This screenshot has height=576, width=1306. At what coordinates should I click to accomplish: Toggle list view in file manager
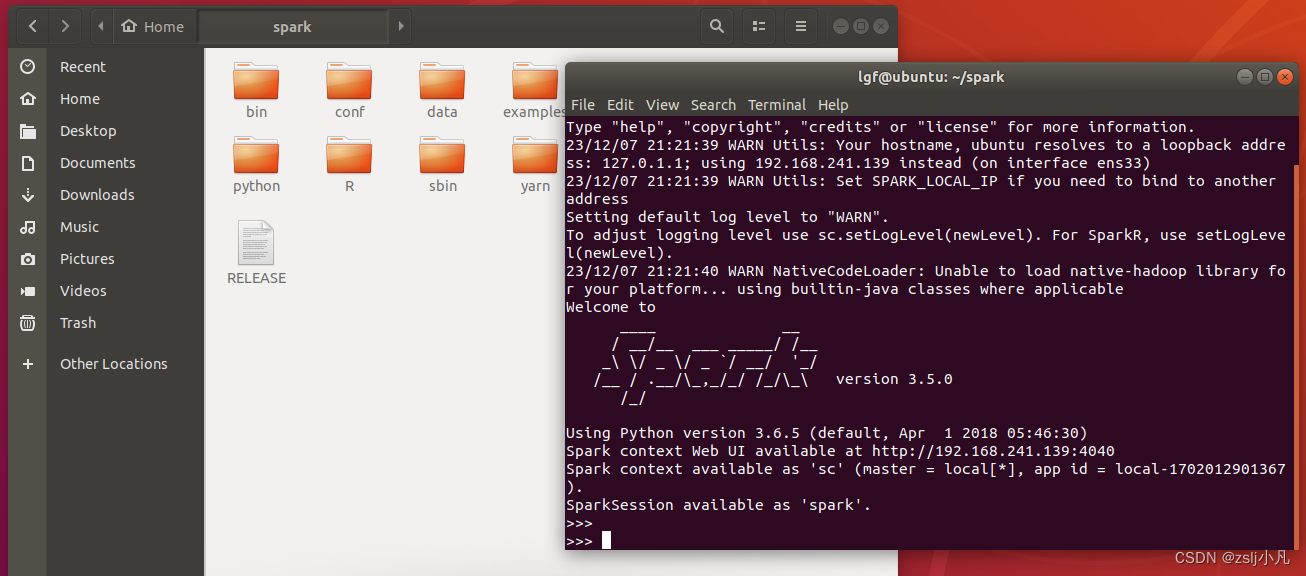click(x=759, y=27)
